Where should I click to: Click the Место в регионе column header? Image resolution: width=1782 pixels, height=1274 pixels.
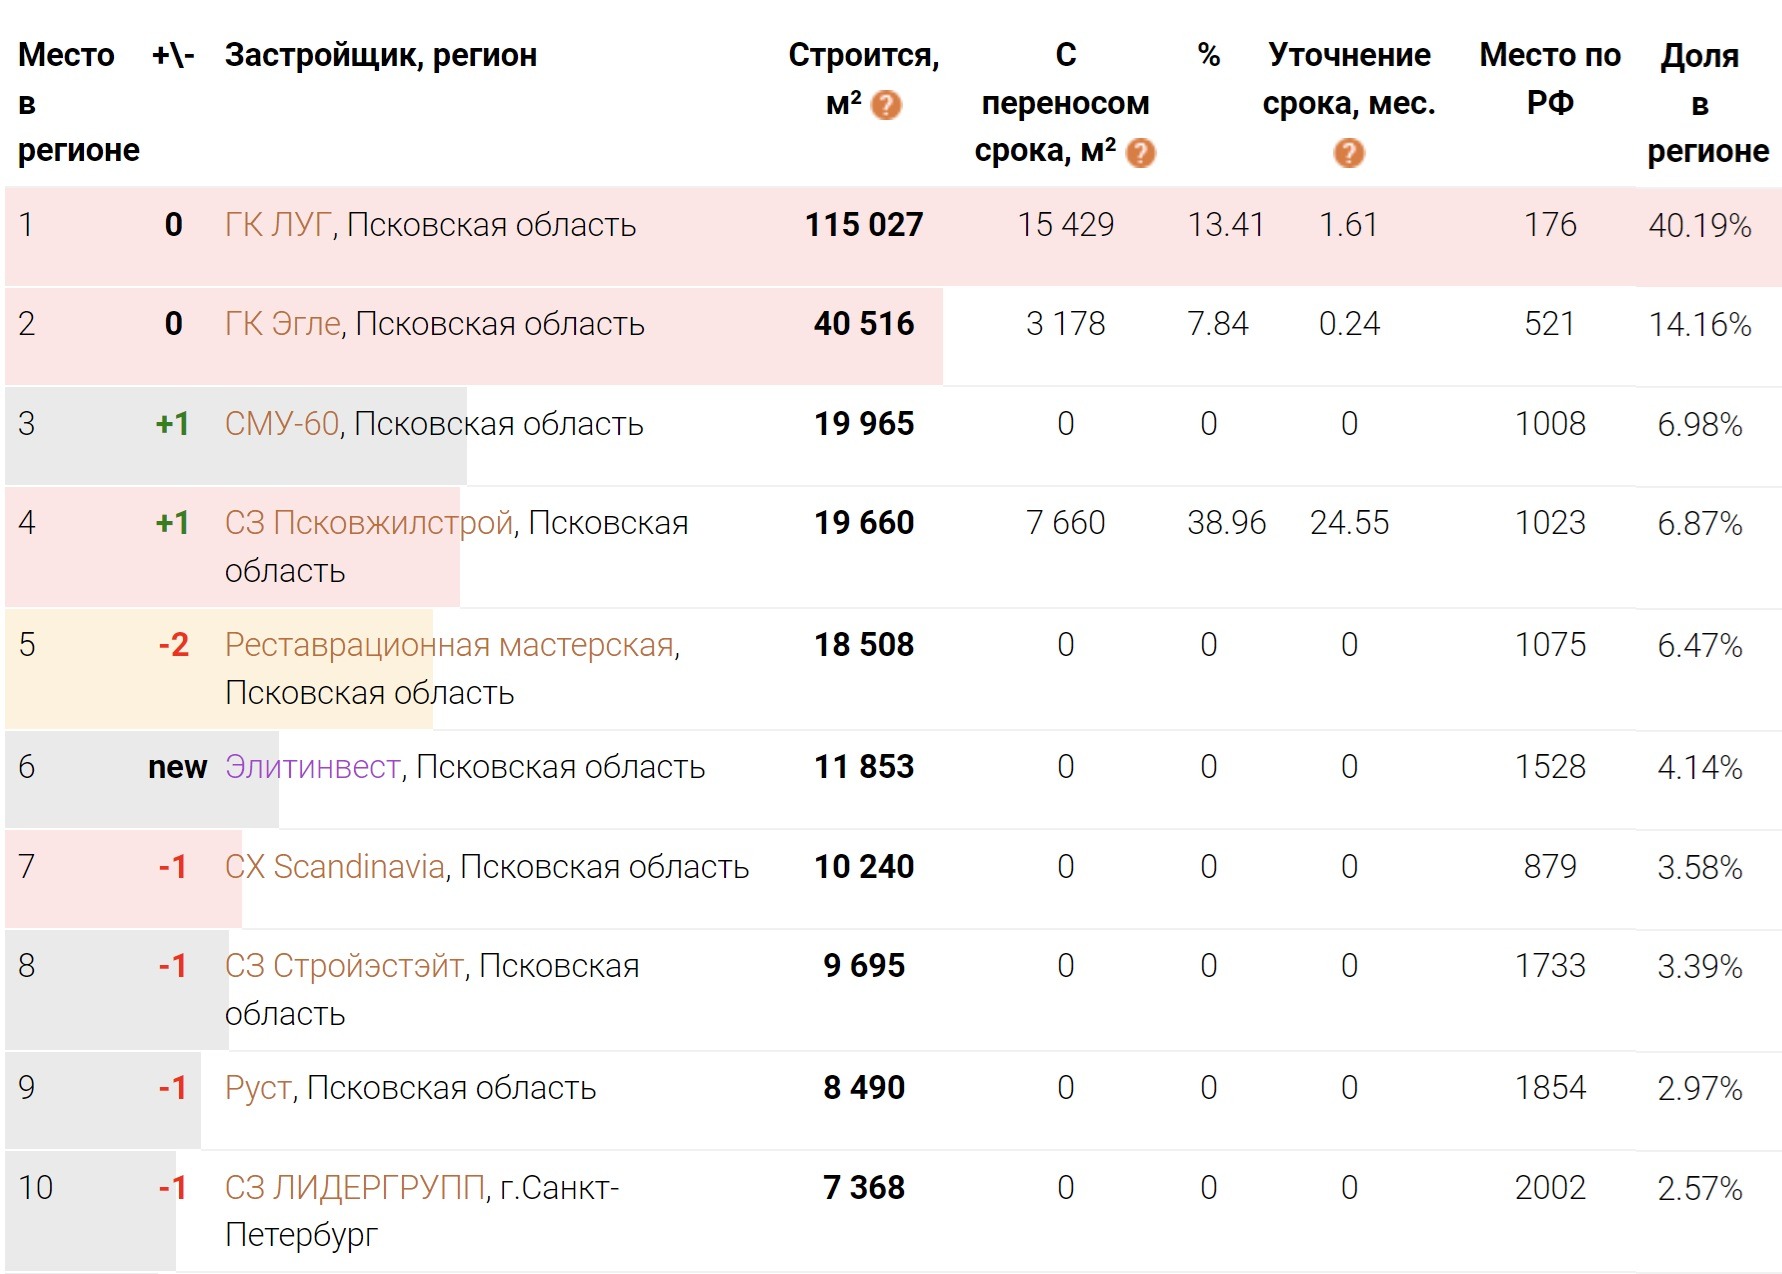(x=78, y=102)
